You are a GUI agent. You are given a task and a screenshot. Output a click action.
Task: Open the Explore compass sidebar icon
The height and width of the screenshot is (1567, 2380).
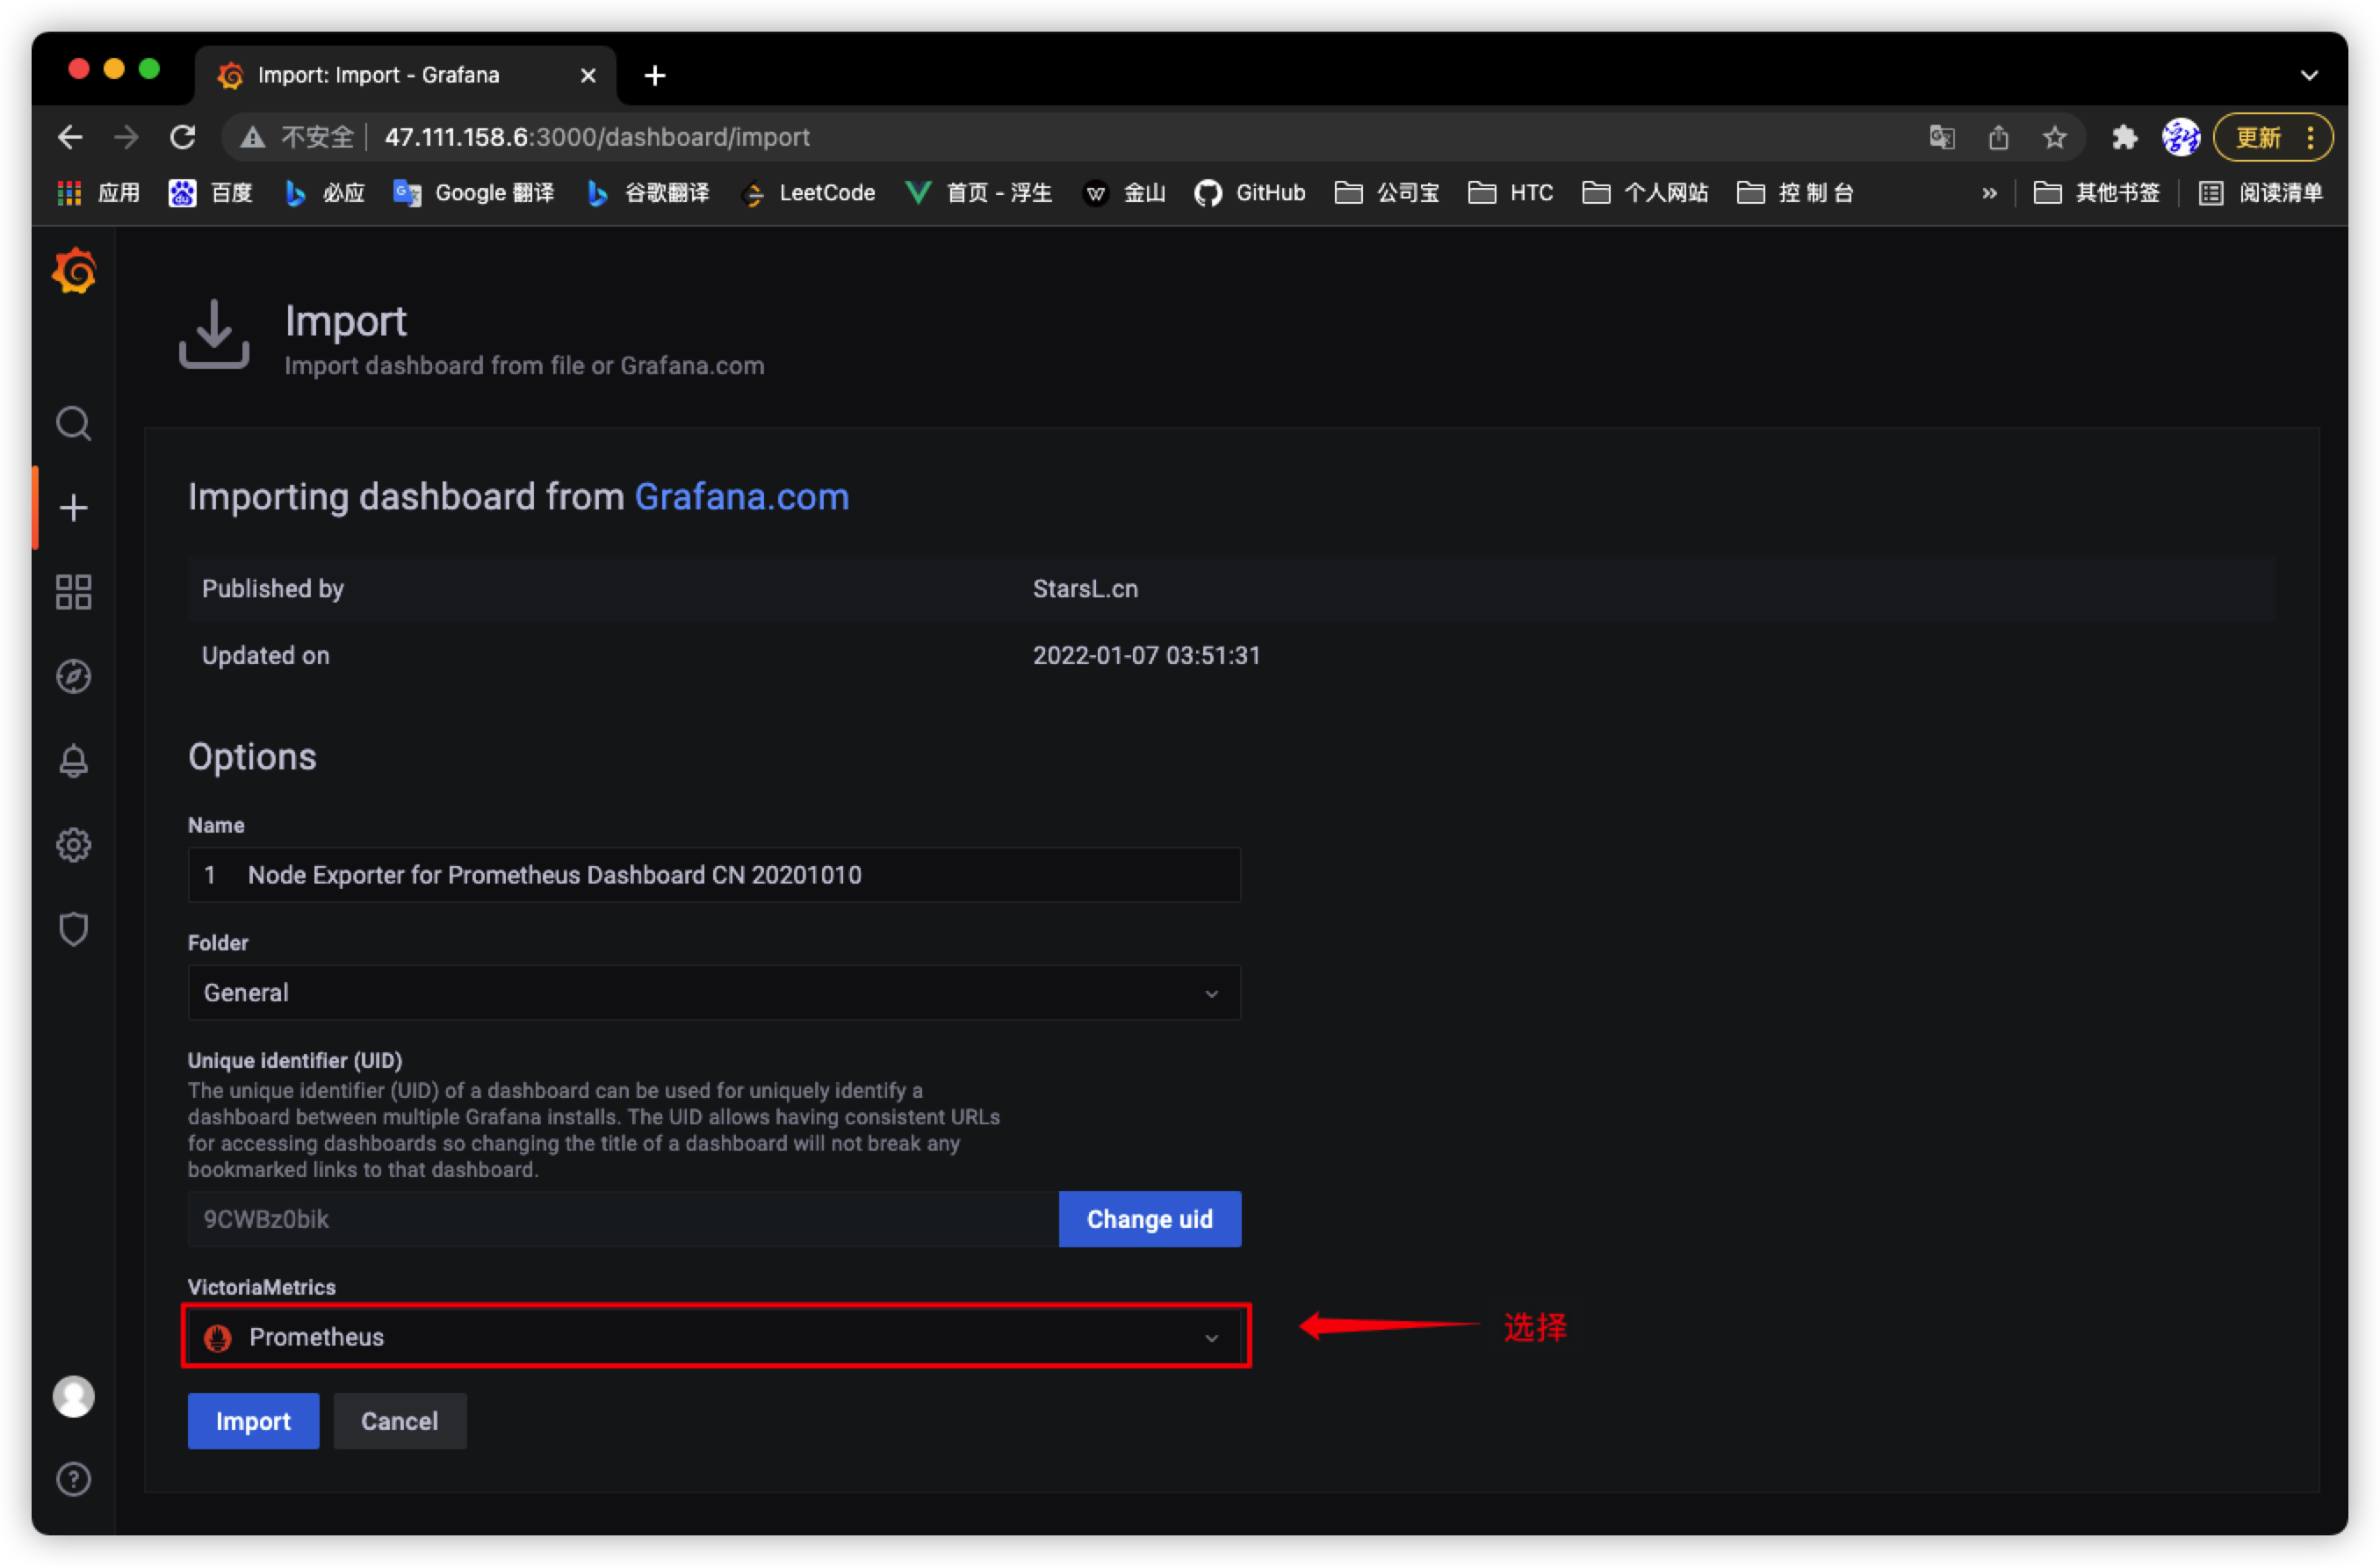coord(73,677)
